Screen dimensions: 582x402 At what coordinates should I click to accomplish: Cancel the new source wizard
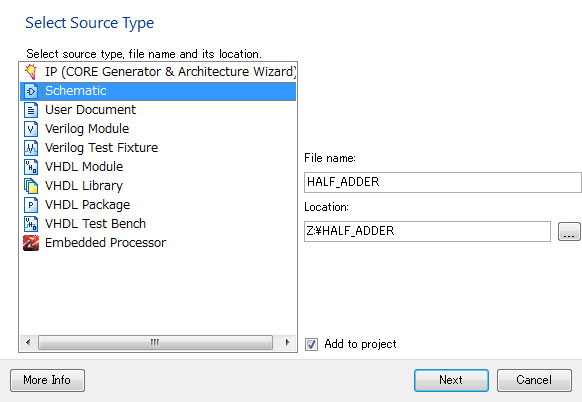(534, 380)
